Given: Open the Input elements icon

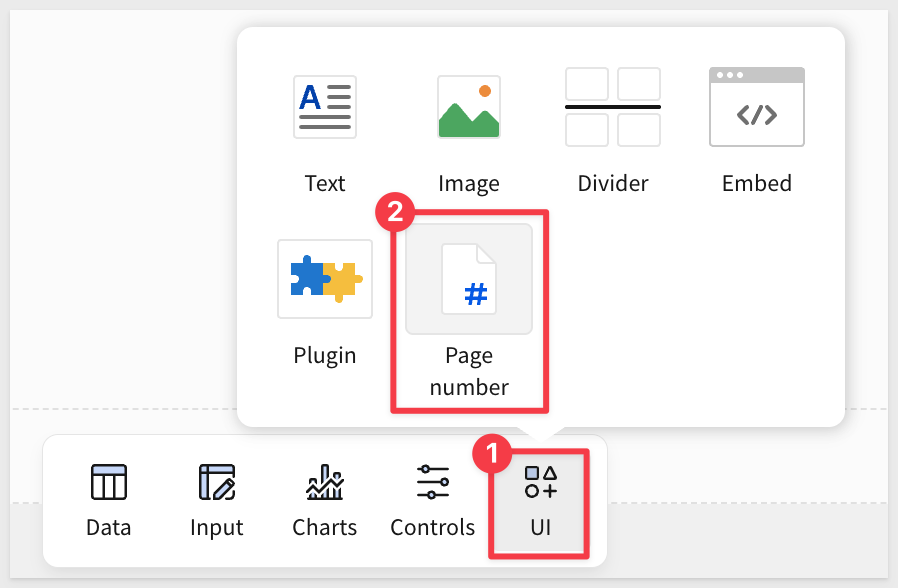Looking at the screenshot, I should coord(216,483).
